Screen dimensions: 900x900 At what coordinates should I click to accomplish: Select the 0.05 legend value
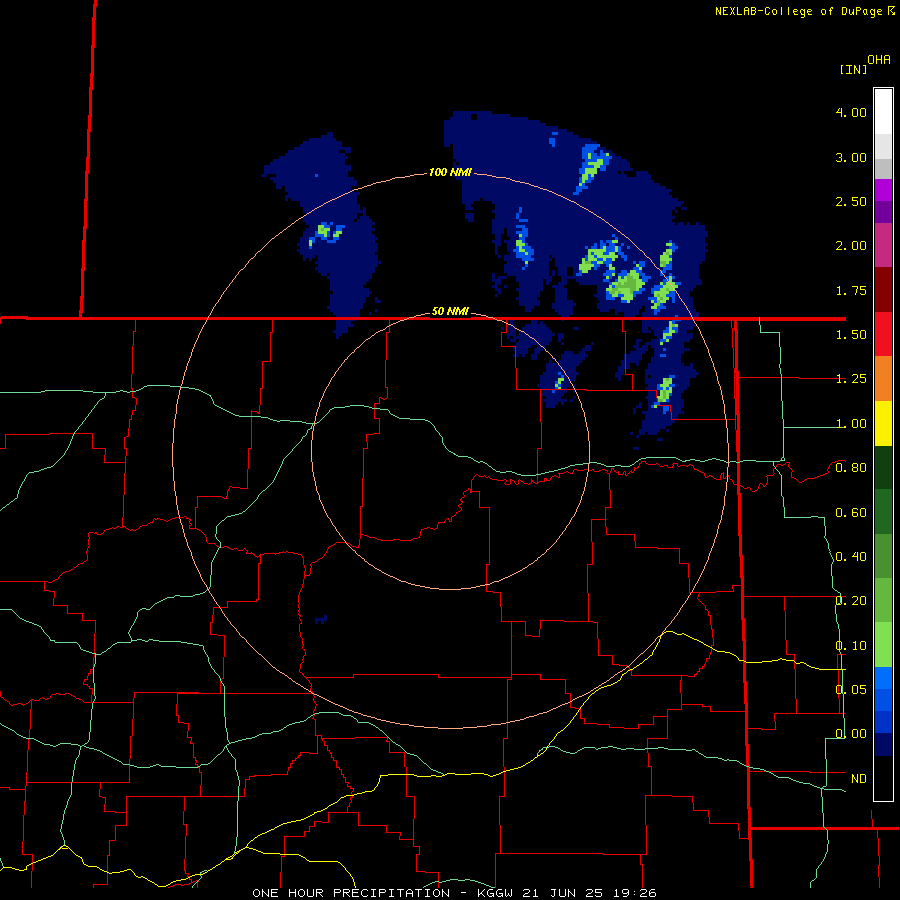(x=851, y=690)
